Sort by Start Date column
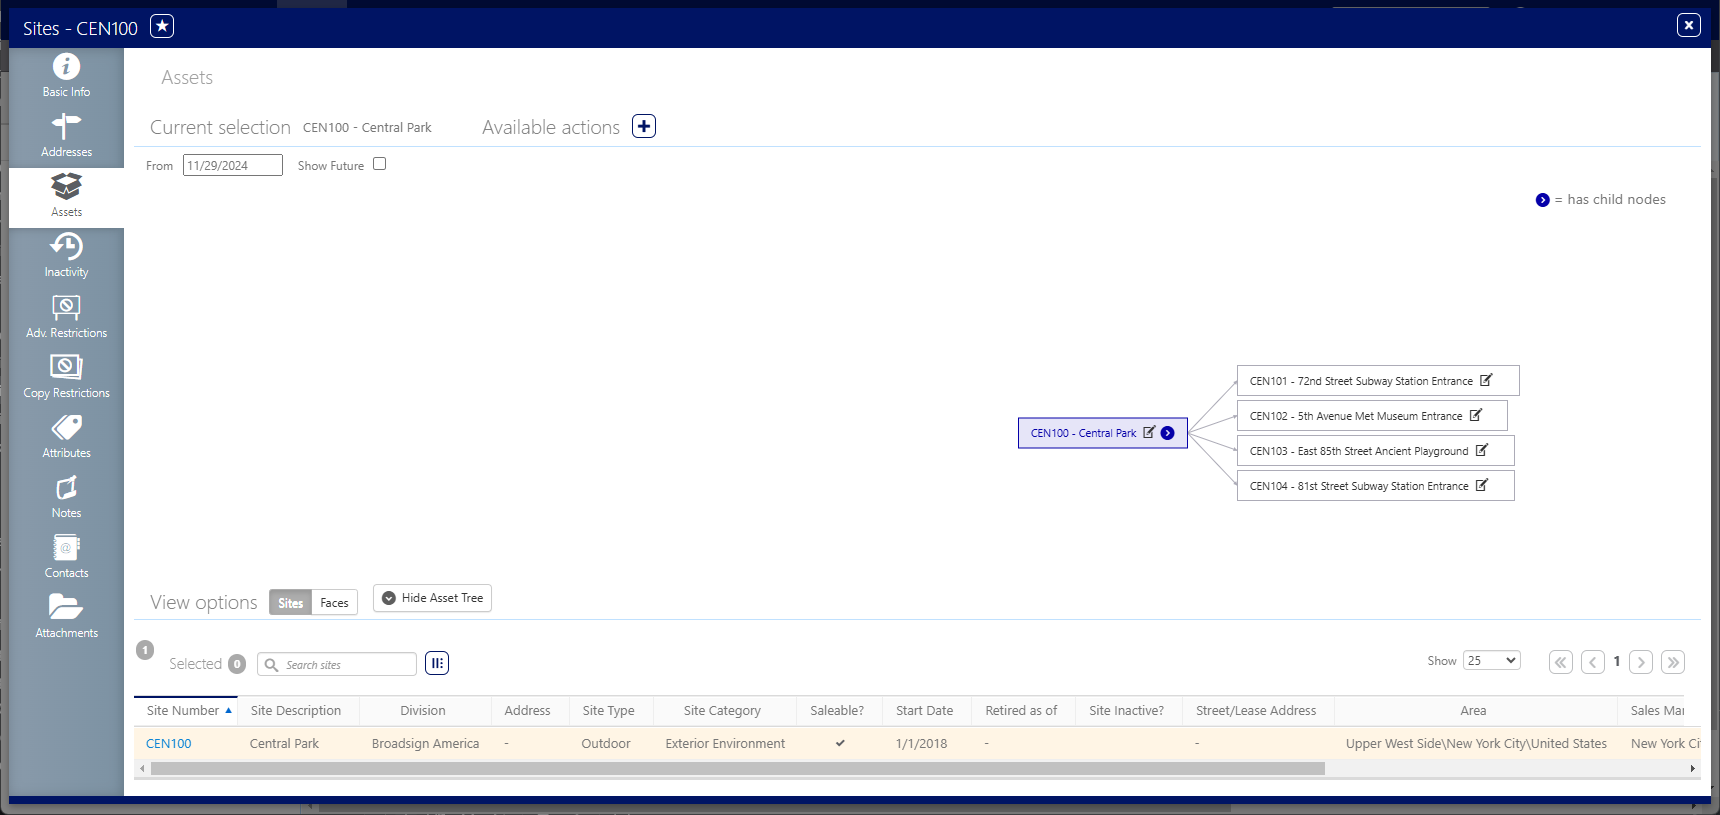The width and height of the screenshot is (1720, 815). pos(925,711)
